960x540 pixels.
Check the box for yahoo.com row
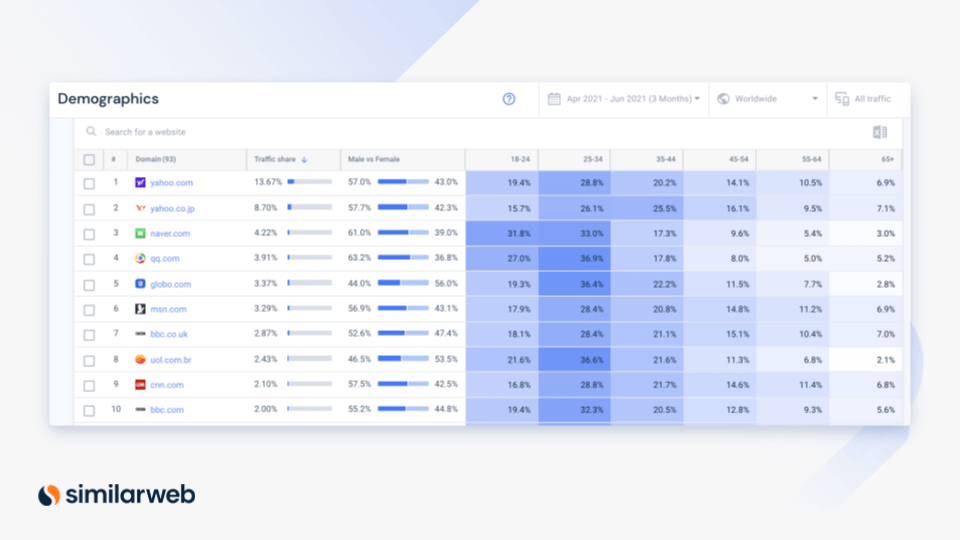89,183
